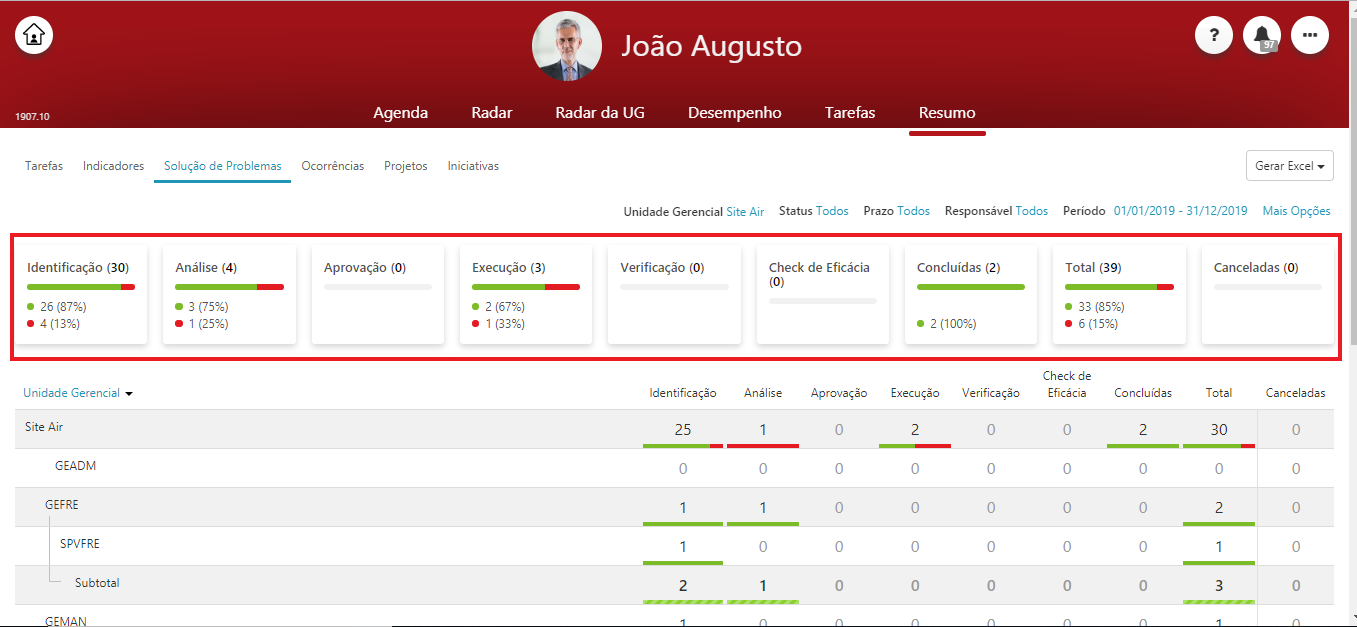Open notifications bell with 97 badge
Image resolution: width=1357 pixels, height=627 pixels.
[x=1262, y=35]
